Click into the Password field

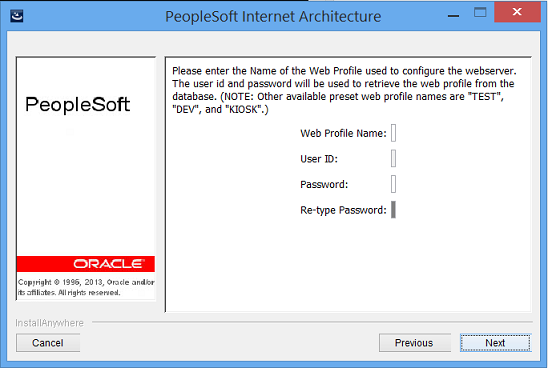click(x=393, y=184)
